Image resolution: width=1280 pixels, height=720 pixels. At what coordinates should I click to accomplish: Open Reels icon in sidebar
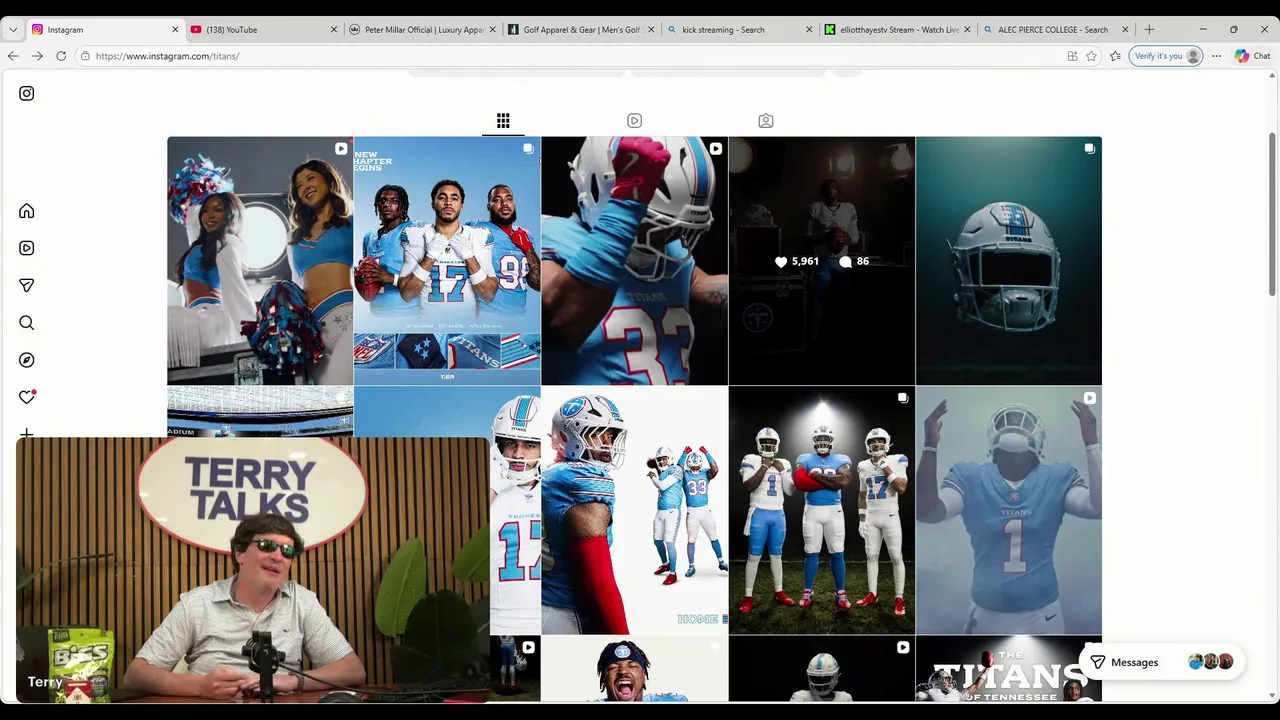27,248
